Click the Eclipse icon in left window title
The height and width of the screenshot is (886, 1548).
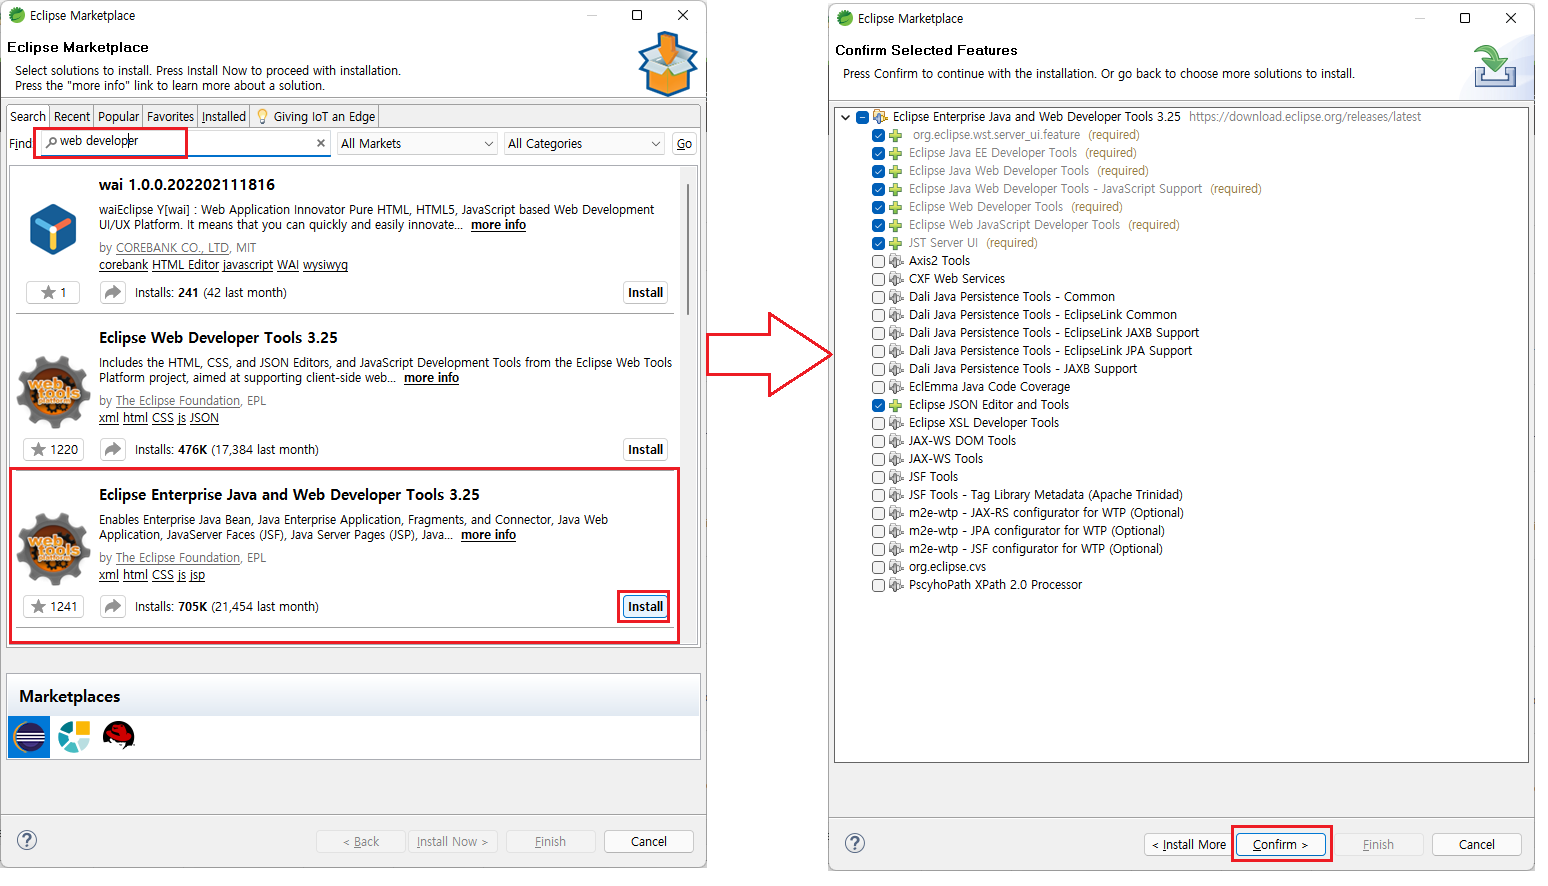17,15
